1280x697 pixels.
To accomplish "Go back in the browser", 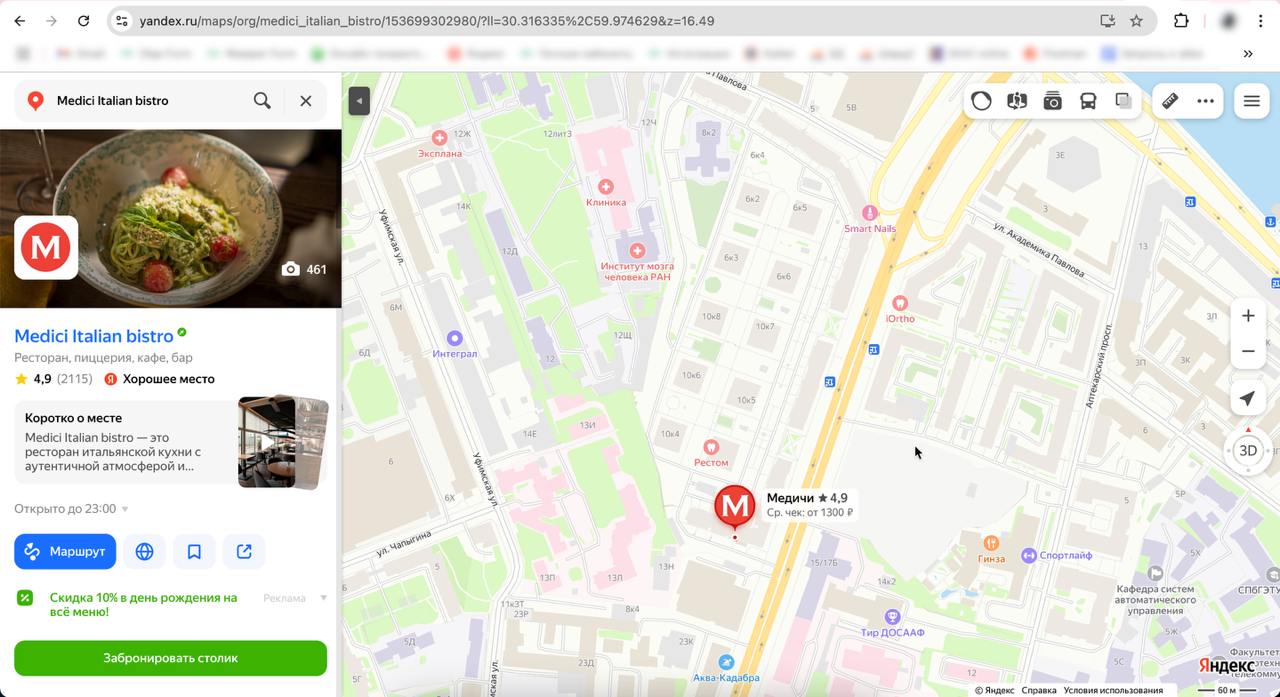I will point(19,21).
